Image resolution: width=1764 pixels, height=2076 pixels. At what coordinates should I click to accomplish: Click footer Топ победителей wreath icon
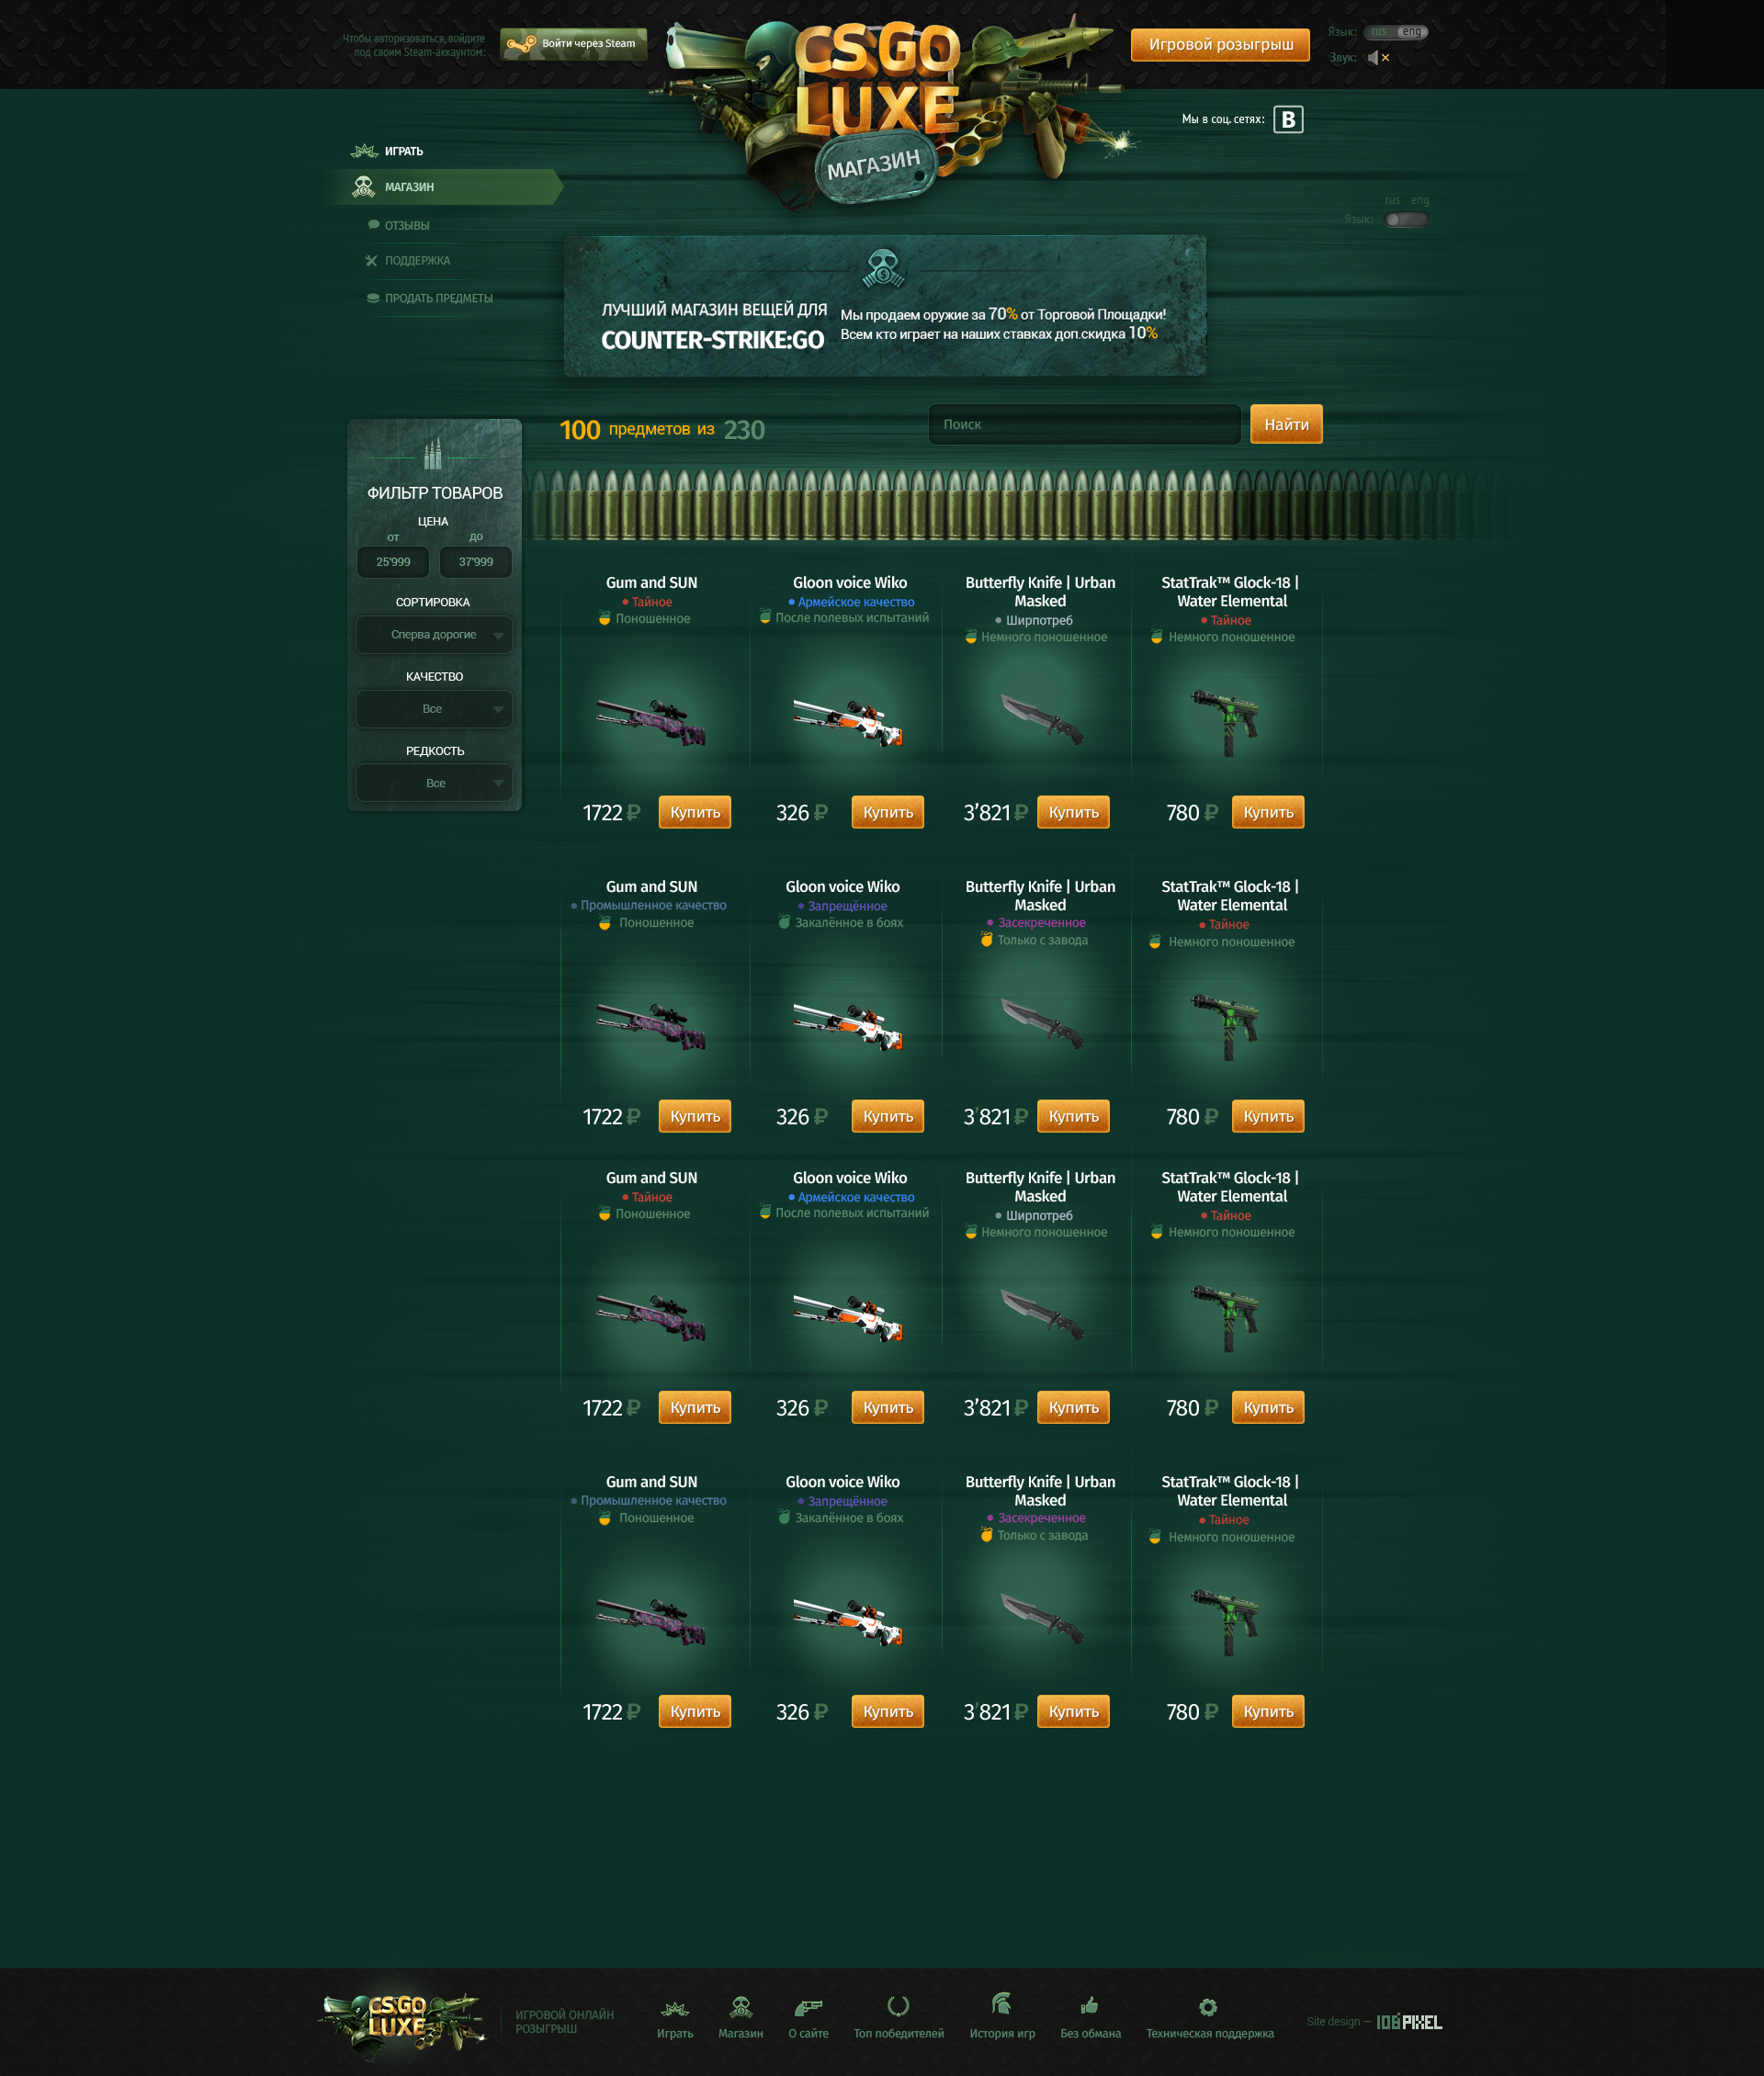898,2006
